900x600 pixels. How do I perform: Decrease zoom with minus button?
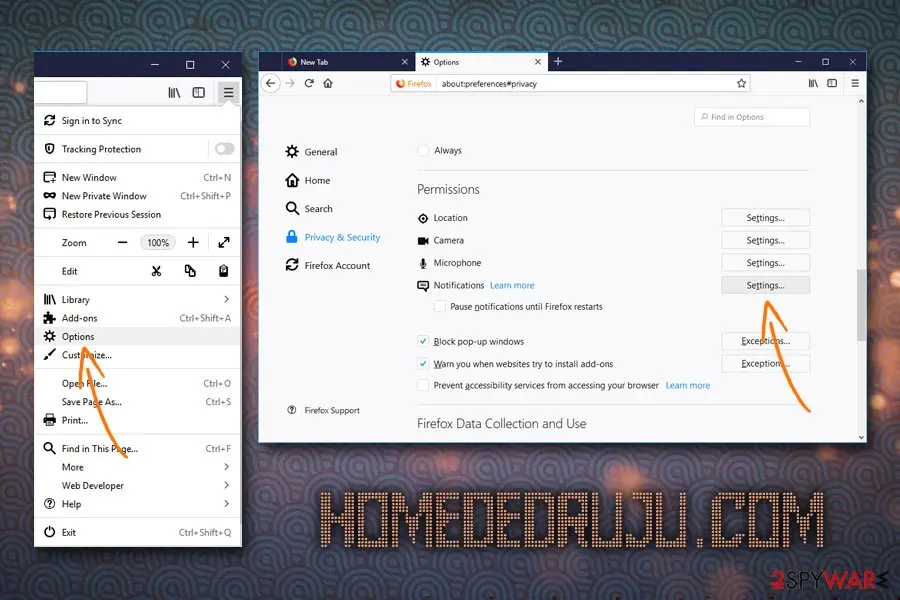pos(122,242)
